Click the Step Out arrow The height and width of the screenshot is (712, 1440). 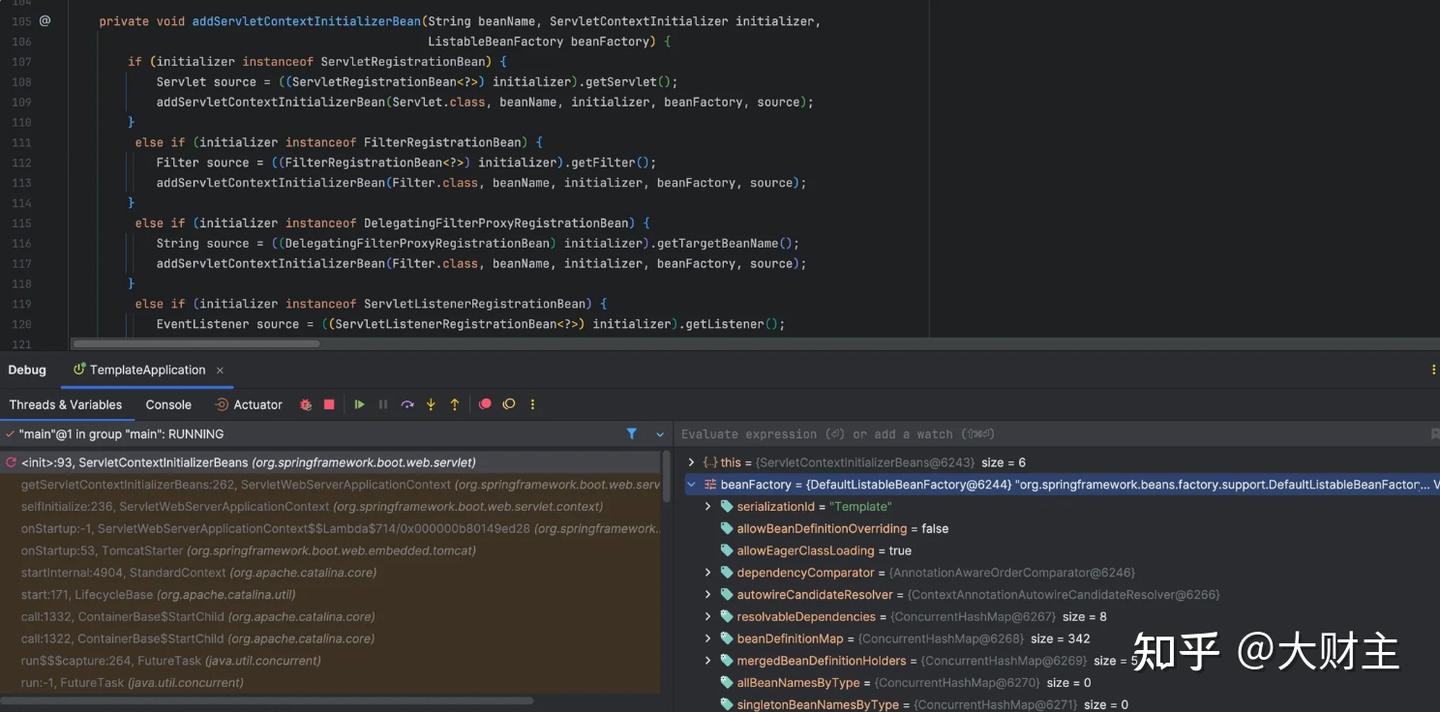[455, 405]
